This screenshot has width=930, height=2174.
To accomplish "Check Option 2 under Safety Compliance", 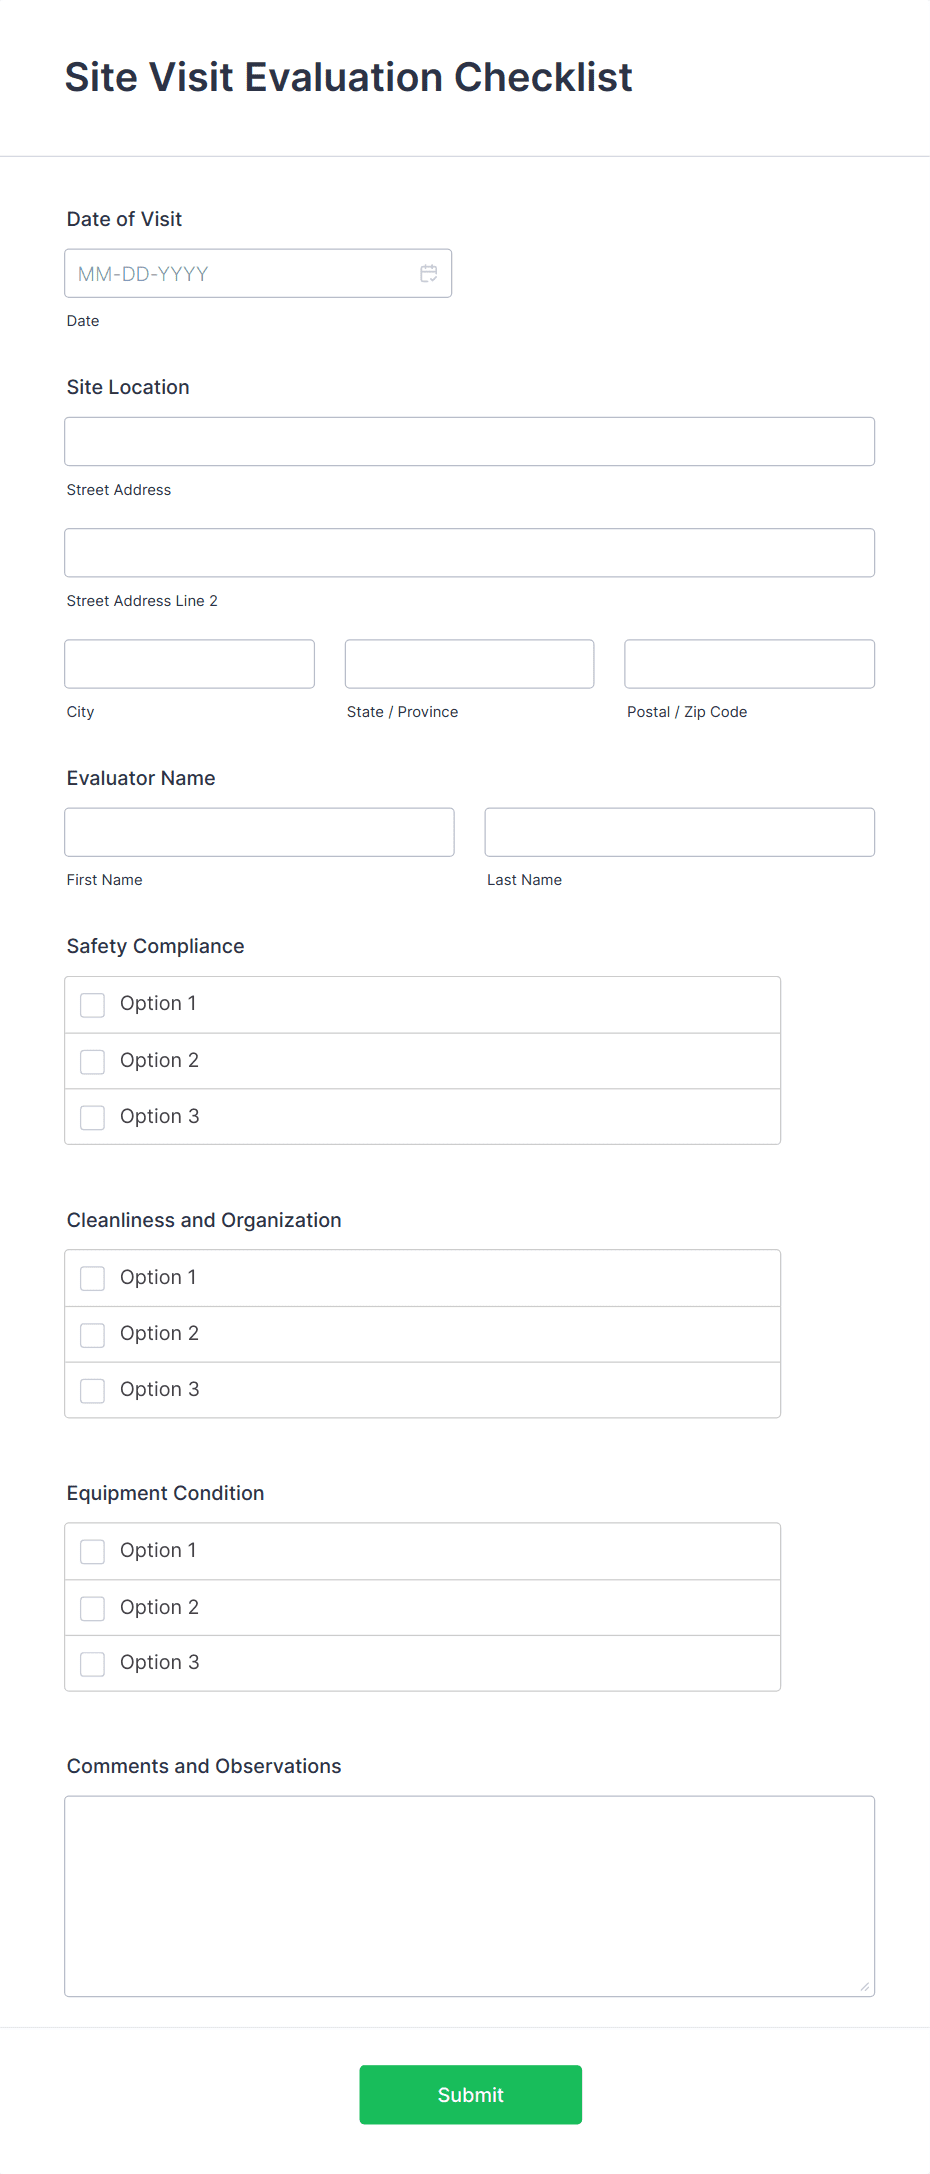I will tap(92, 1061).
